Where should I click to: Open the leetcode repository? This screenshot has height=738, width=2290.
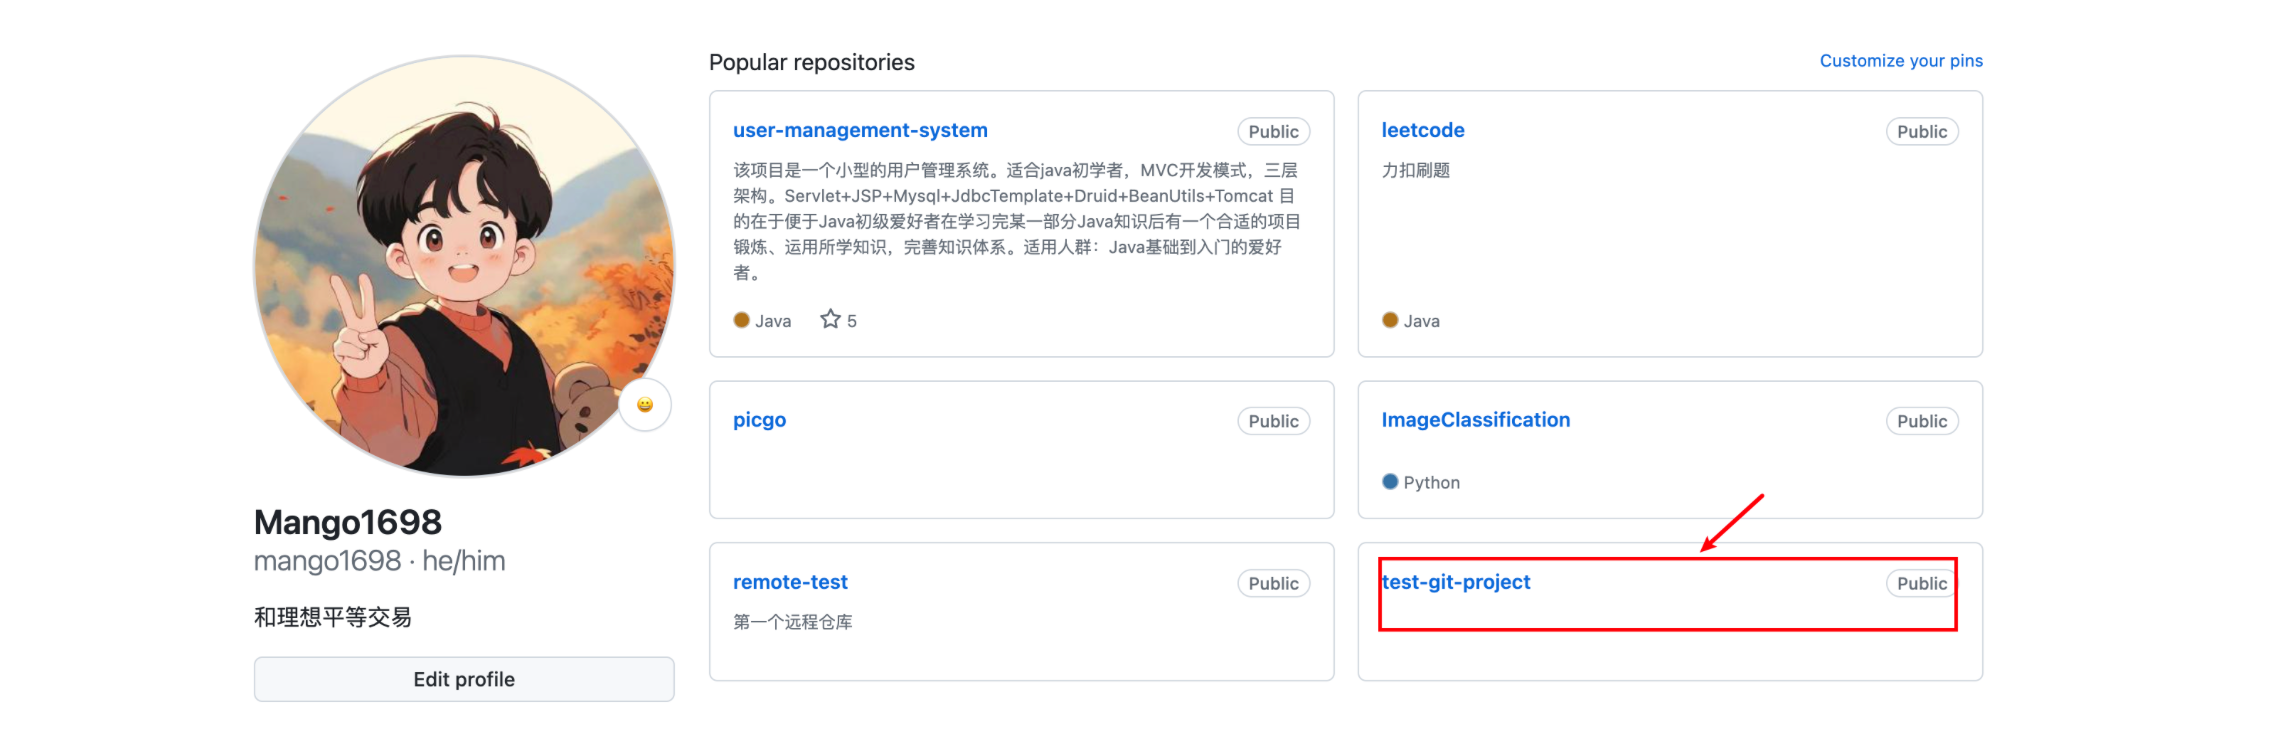(1422, 130)
